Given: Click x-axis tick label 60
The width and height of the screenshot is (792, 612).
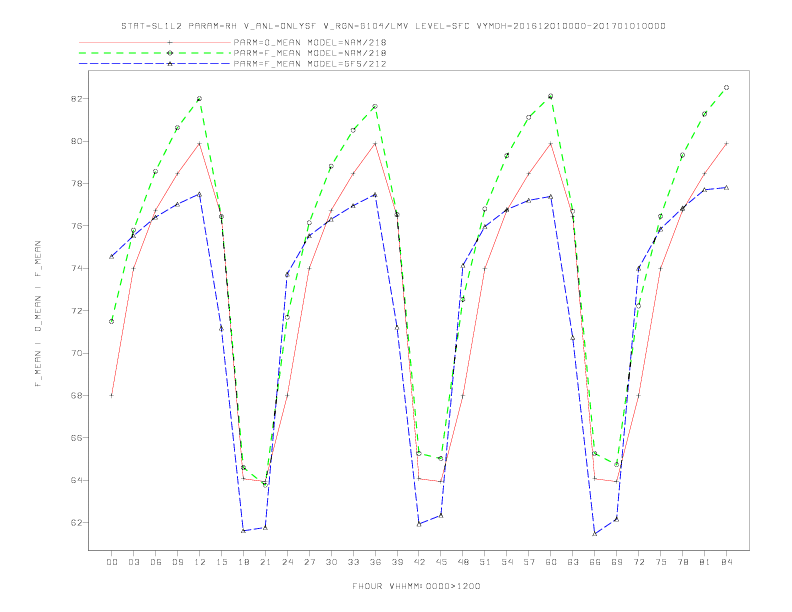Looking at the screenshot, I should [x=551, y=562].
